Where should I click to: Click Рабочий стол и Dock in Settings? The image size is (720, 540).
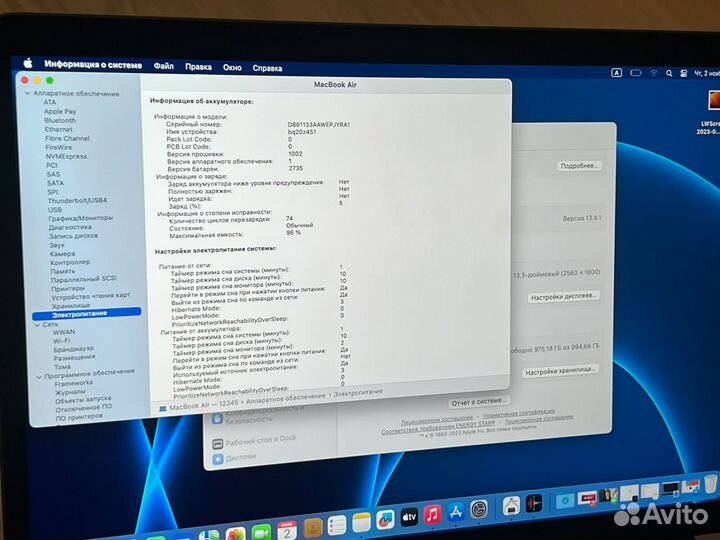pos(260,439)
